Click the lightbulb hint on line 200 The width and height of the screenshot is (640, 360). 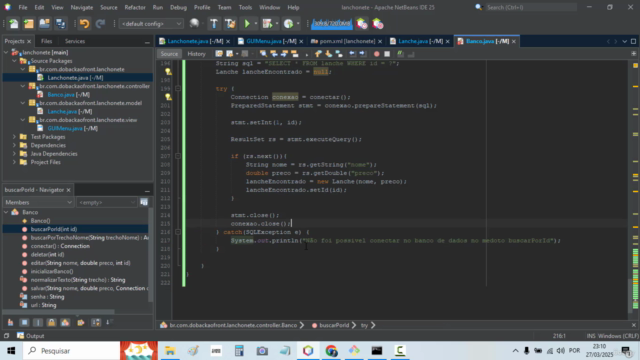[x=168, y=97]
